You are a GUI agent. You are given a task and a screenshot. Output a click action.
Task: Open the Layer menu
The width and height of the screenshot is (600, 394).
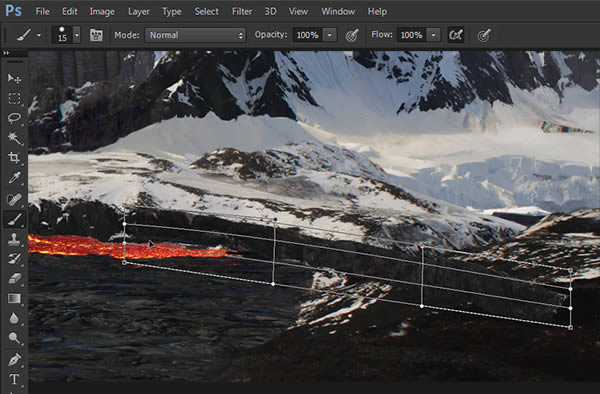[x=139, y=11]
